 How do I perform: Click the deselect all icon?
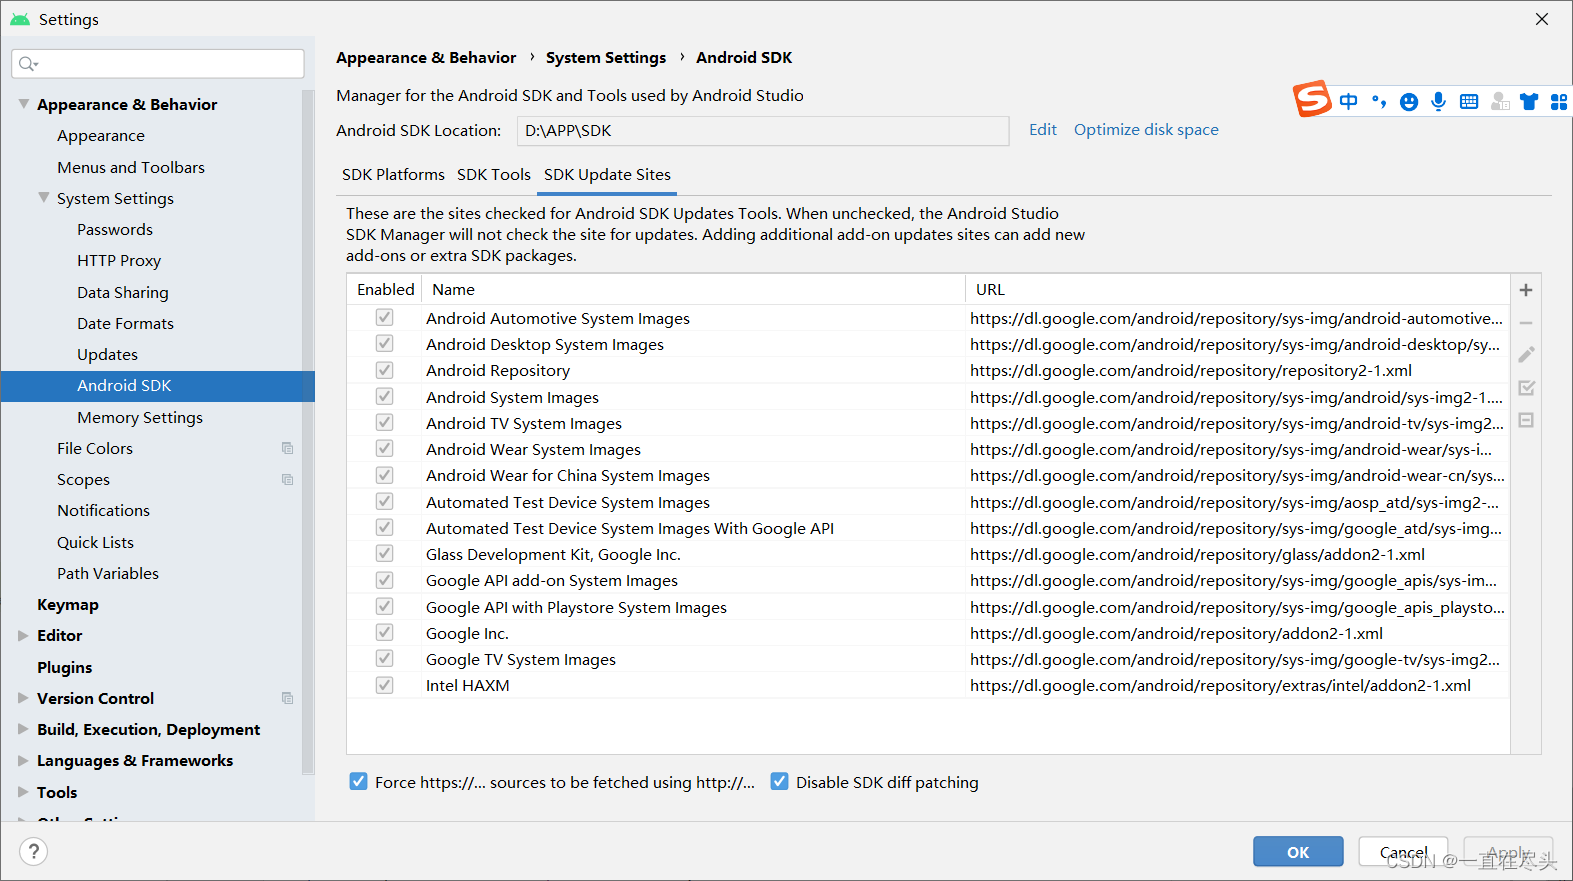pyautogui.click(x=1526, y=420)
